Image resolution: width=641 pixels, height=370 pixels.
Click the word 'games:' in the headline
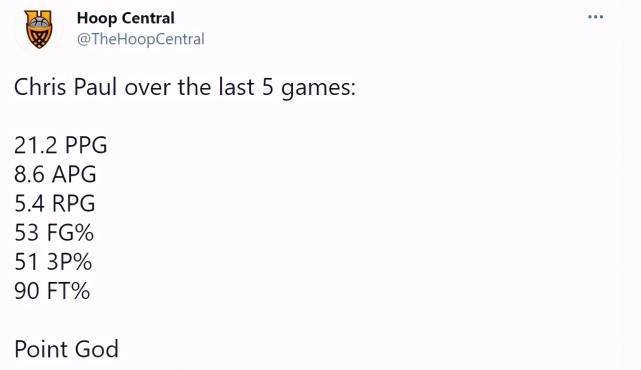pos(318,89)
